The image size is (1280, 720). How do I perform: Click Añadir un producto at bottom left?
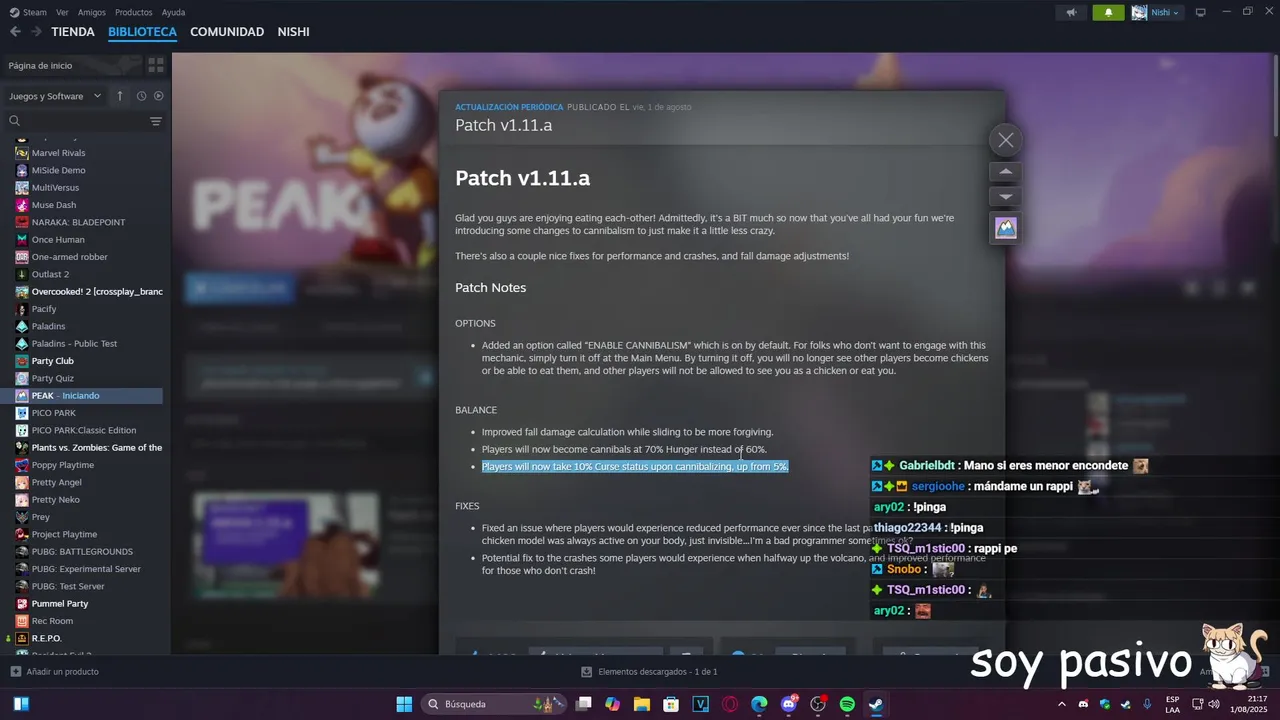click(54, 672)
